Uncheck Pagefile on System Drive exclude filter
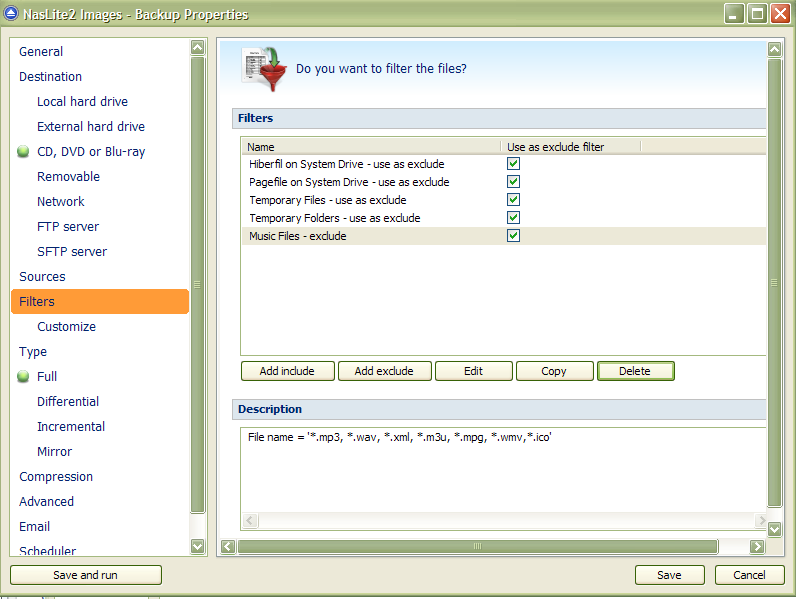The image size is (796, 599). pos(513,182)
